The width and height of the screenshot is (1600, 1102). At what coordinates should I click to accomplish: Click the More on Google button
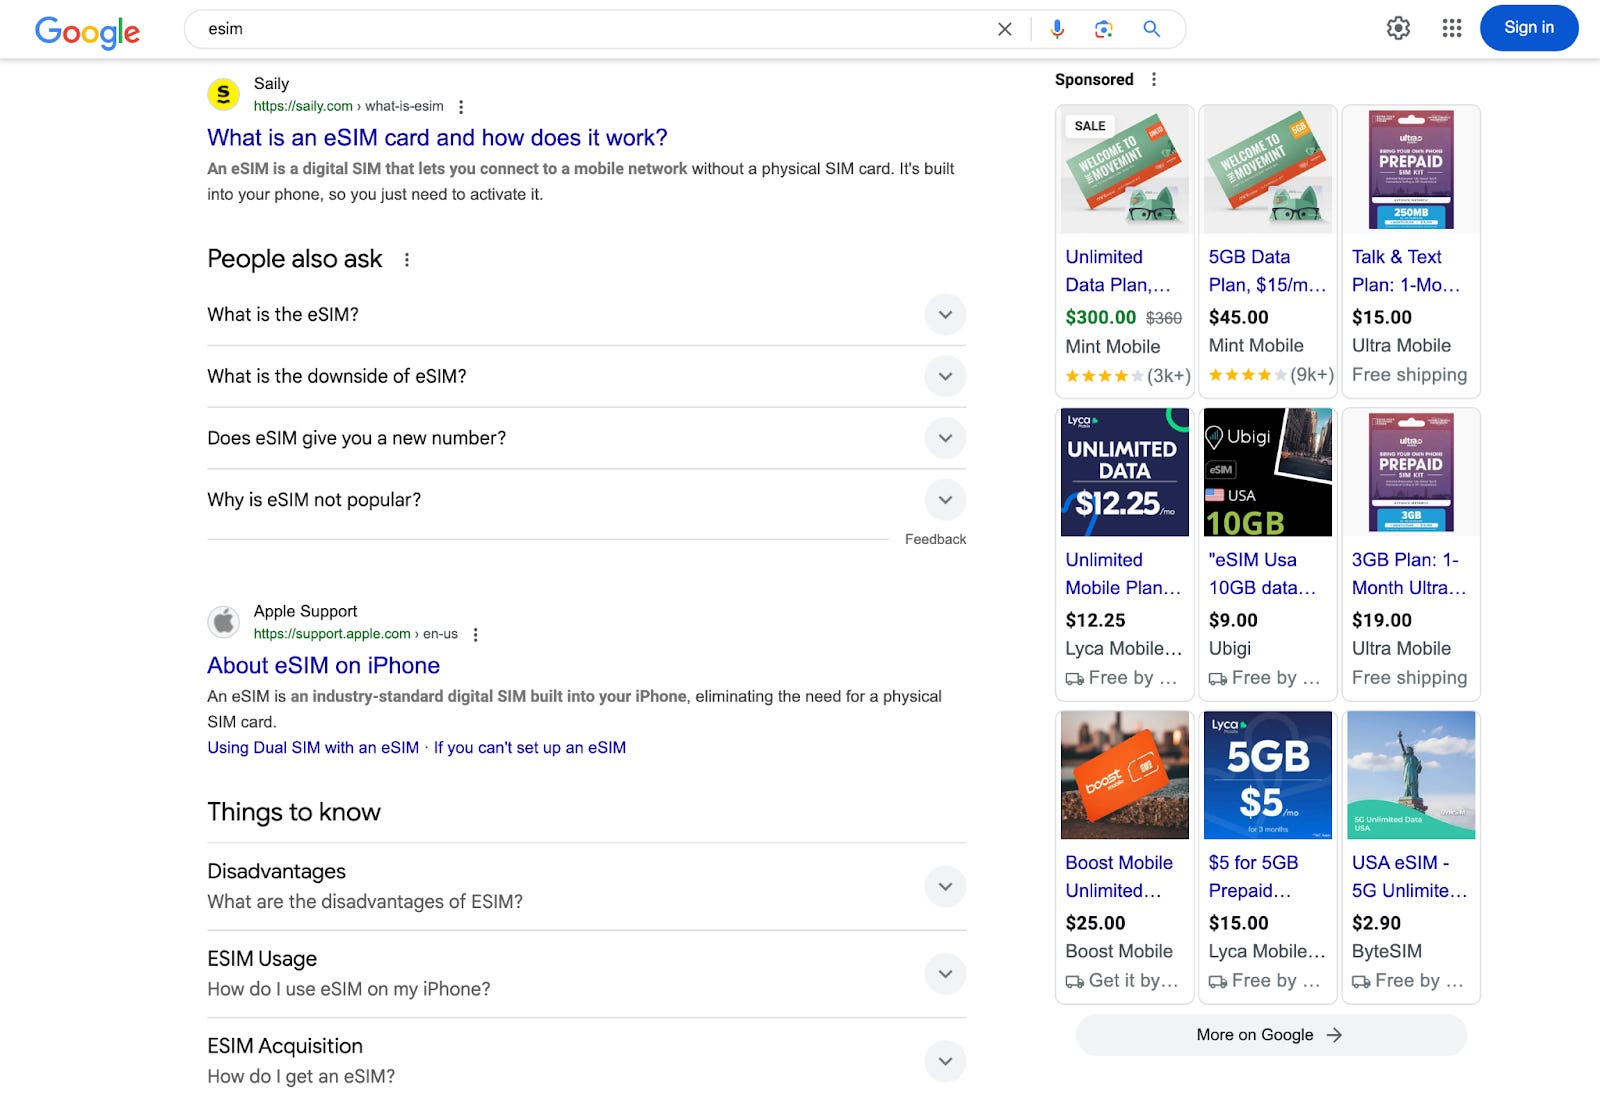[x=1271, y=1035]
